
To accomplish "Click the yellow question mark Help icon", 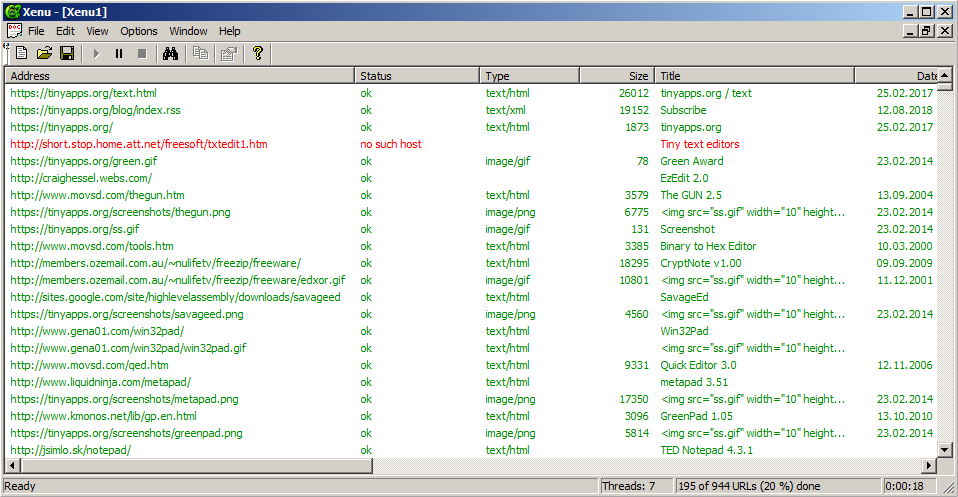I will (x=257, y=53).
